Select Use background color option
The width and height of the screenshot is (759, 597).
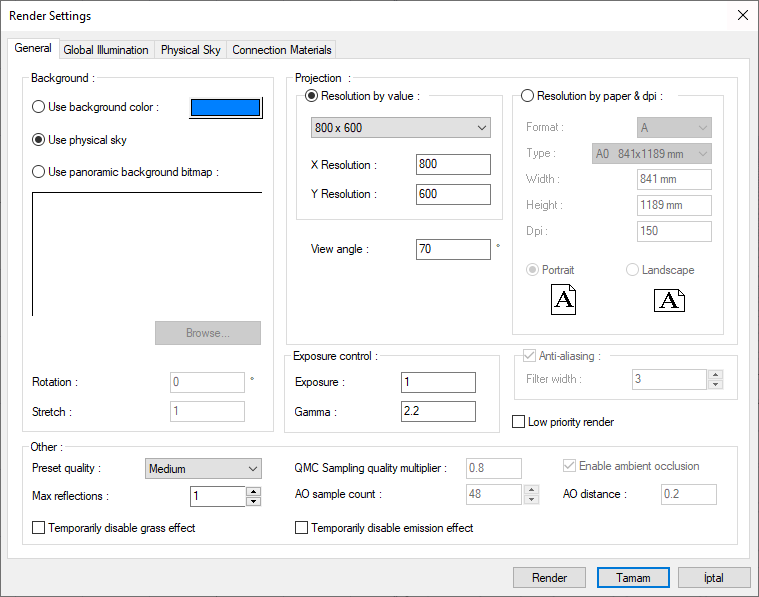point(39,107)
